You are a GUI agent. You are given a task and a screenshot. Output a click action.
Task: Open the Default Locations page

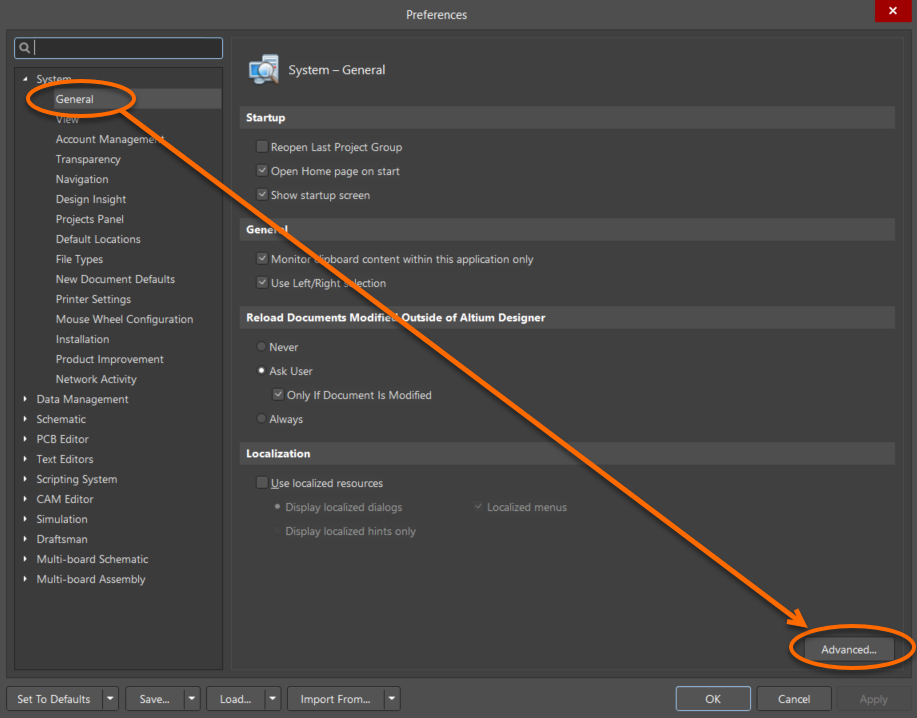click(x=98, y=239)
